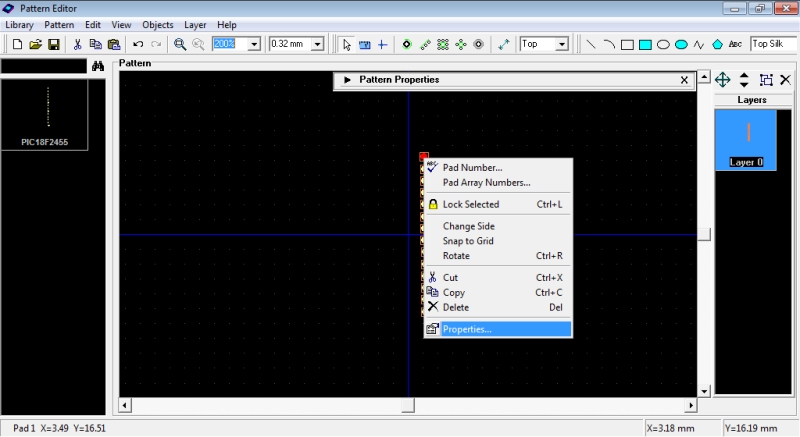This screenshot has width=800, height=437.
Task: Choose Copy in the context menu
Action: [x=498, y=292]
